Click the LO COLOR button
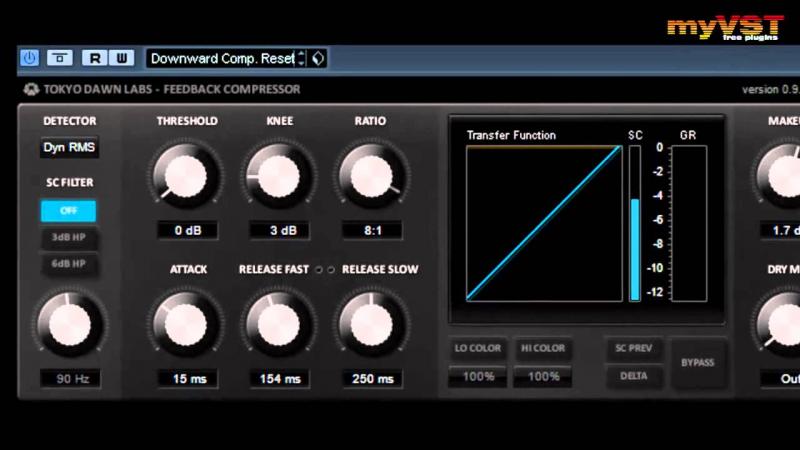800x450 pixels. pos(478,348)
